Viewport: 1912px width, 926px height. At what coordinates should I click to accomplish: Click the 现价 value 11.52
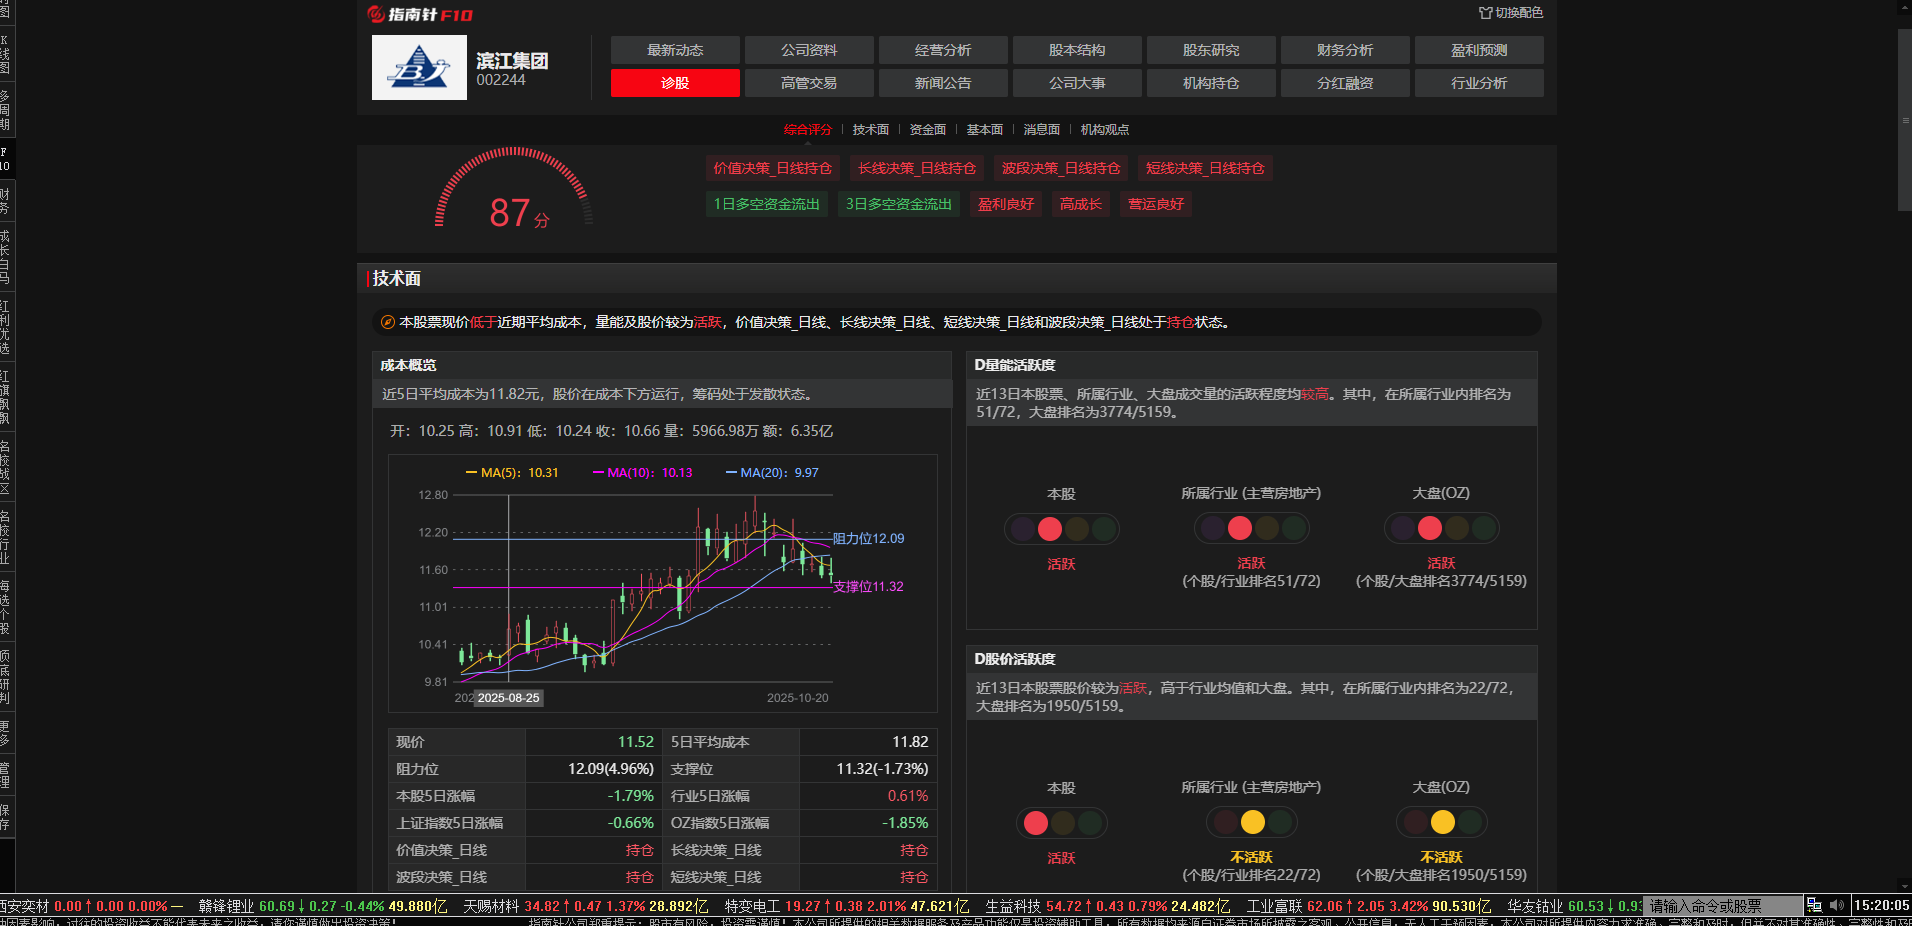point(636,742)
